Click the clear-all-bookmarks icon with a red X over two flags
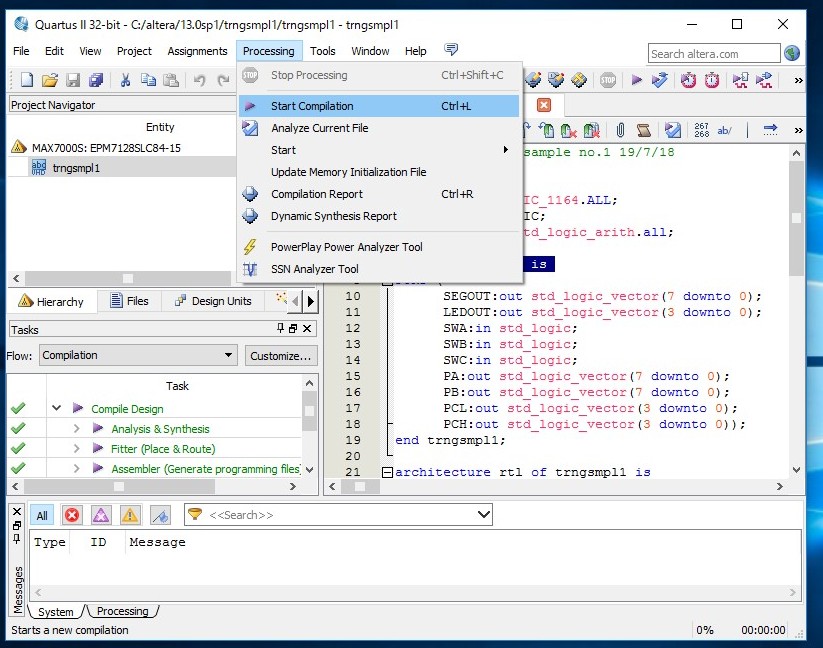The height and width of the screenshot is (648, 823). click(x=592, y=130)
